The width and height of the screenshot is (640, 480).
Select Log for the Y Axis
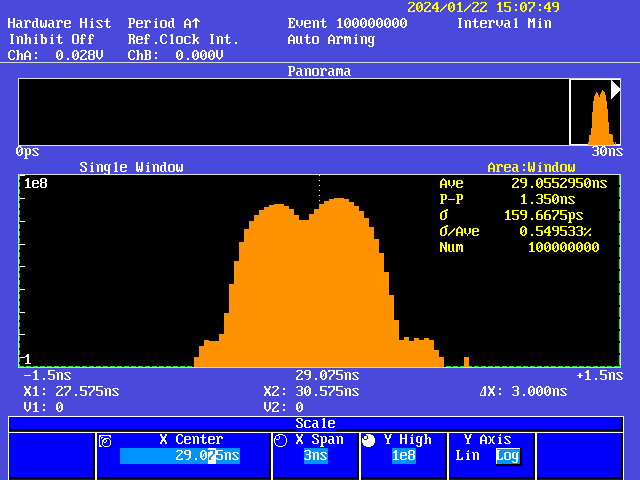coord(508,456)
